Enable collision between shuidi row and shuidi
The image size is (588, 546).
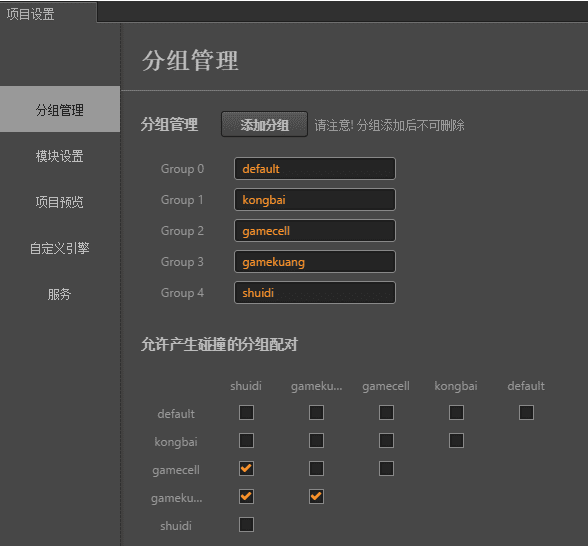tap(246, 525)
